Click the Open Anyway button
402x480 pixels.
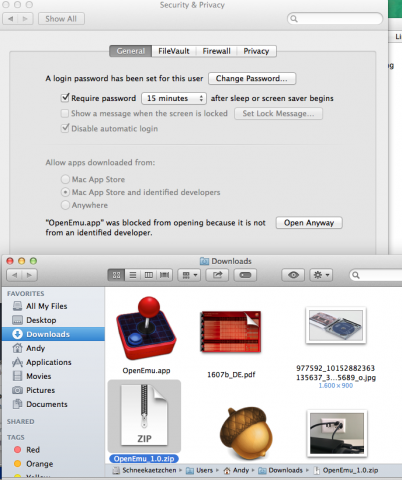point(309,223)
